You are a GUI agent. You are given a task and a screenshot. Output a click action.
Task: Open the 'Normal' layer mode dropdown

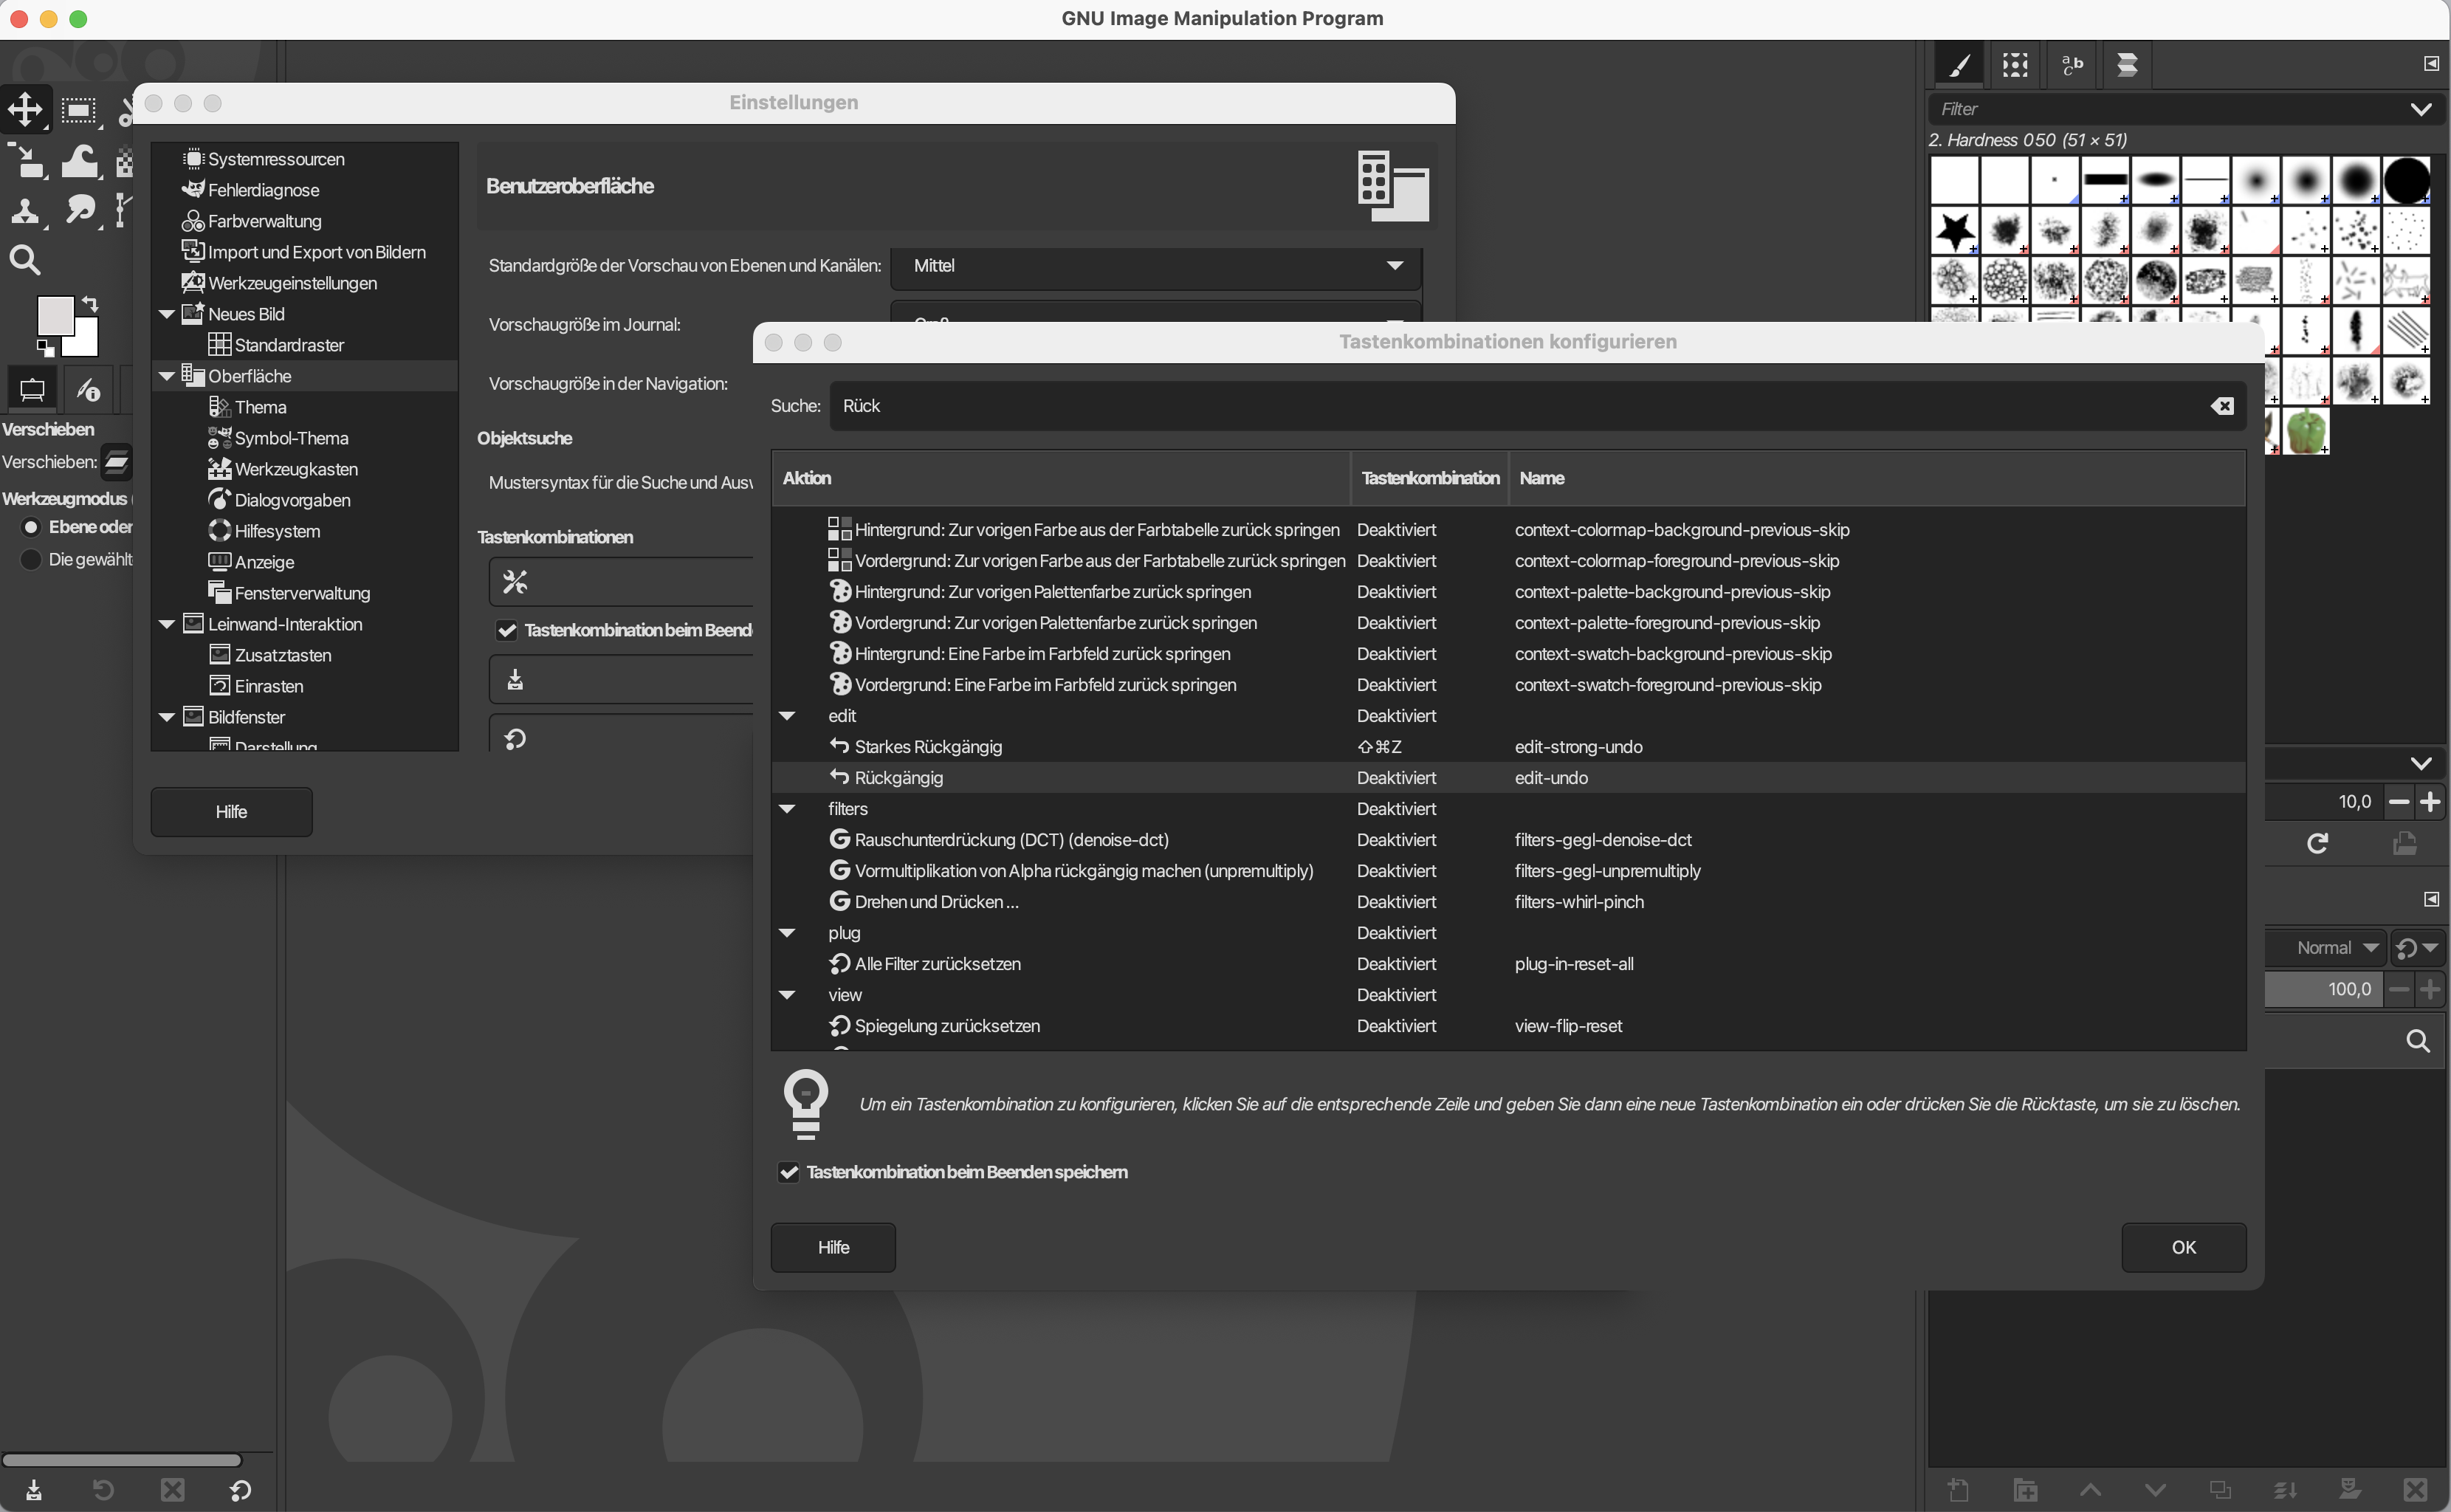[x=2326, y=948]
